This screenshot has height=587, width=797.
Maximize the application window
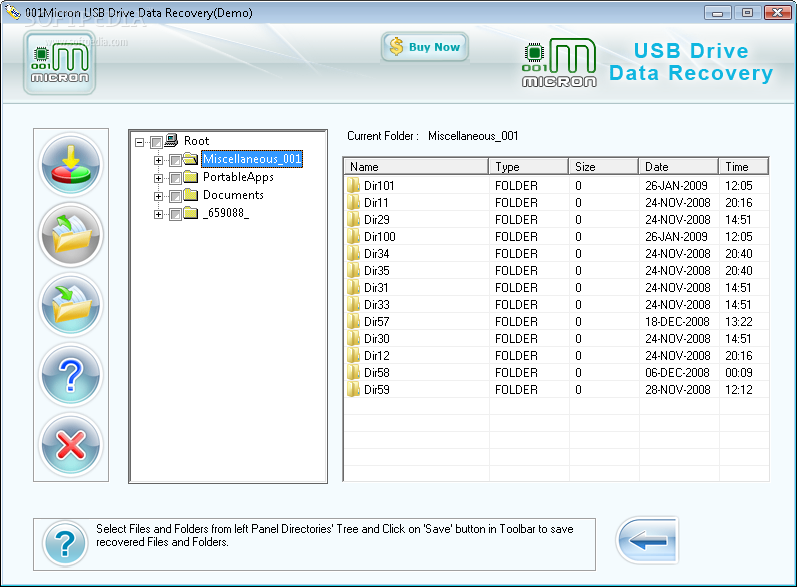(x=747, y=13)
